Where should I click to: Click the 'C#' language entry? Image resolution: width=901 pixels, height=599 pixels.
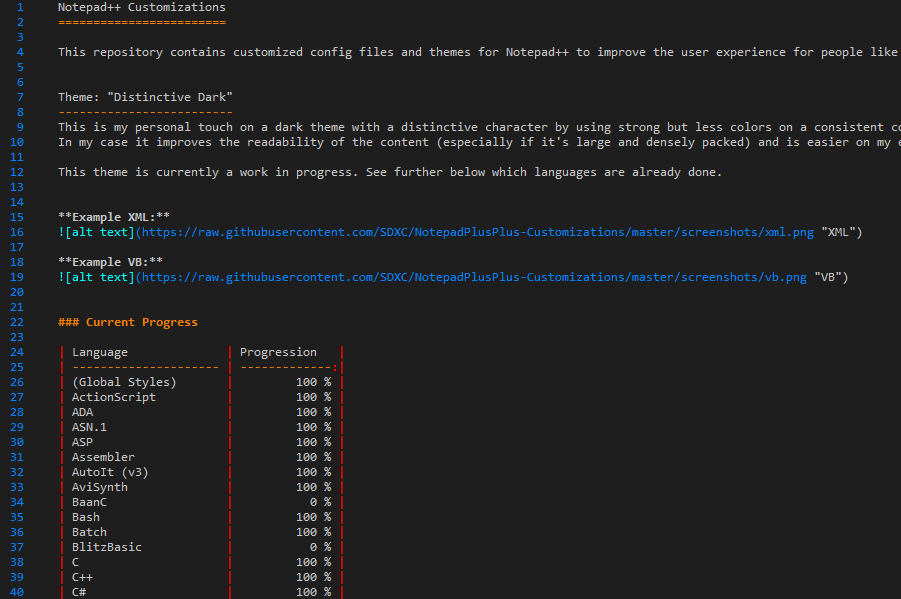(x=79, y=592)
